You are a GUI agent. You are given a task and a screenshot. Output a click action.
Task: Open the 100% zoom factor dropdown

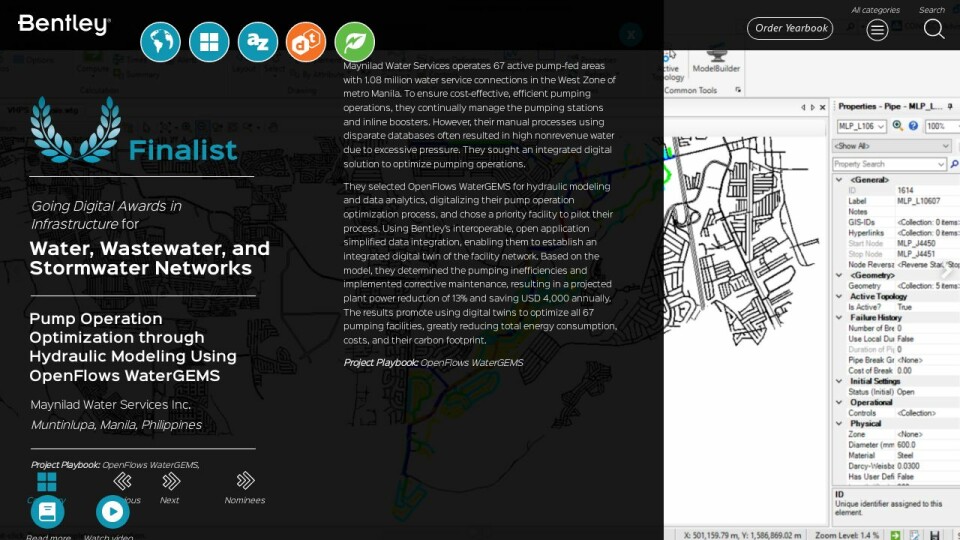(941, 126)
